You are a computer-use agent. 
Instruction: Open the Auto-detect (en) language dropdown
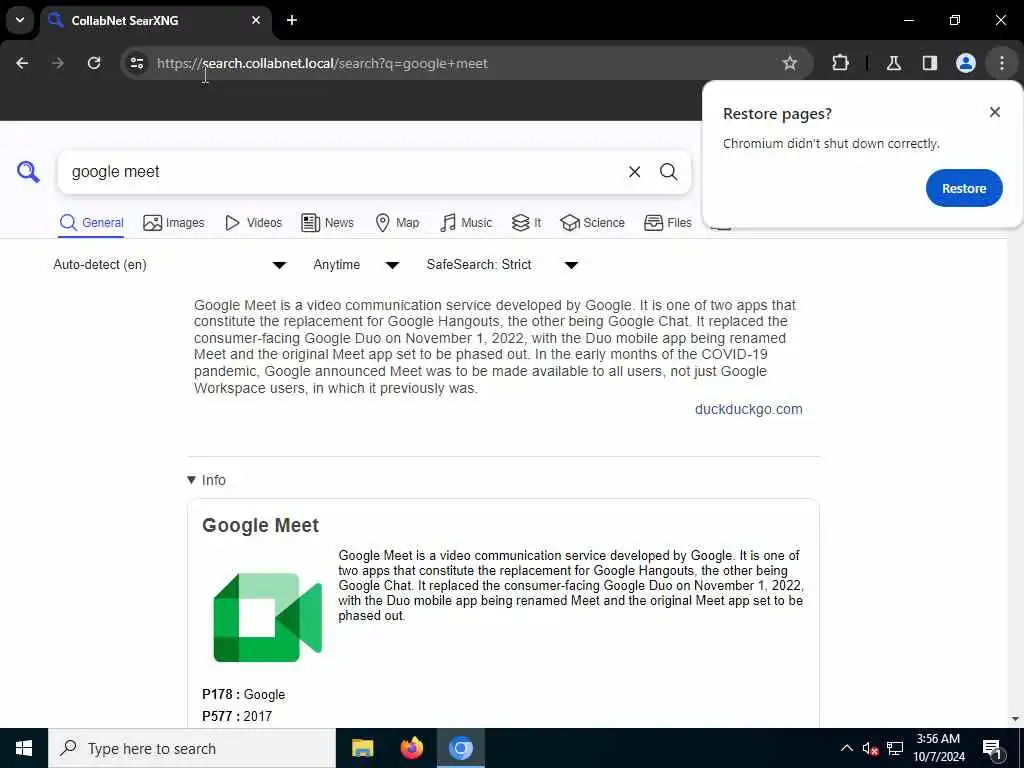(x=170, y=264)
